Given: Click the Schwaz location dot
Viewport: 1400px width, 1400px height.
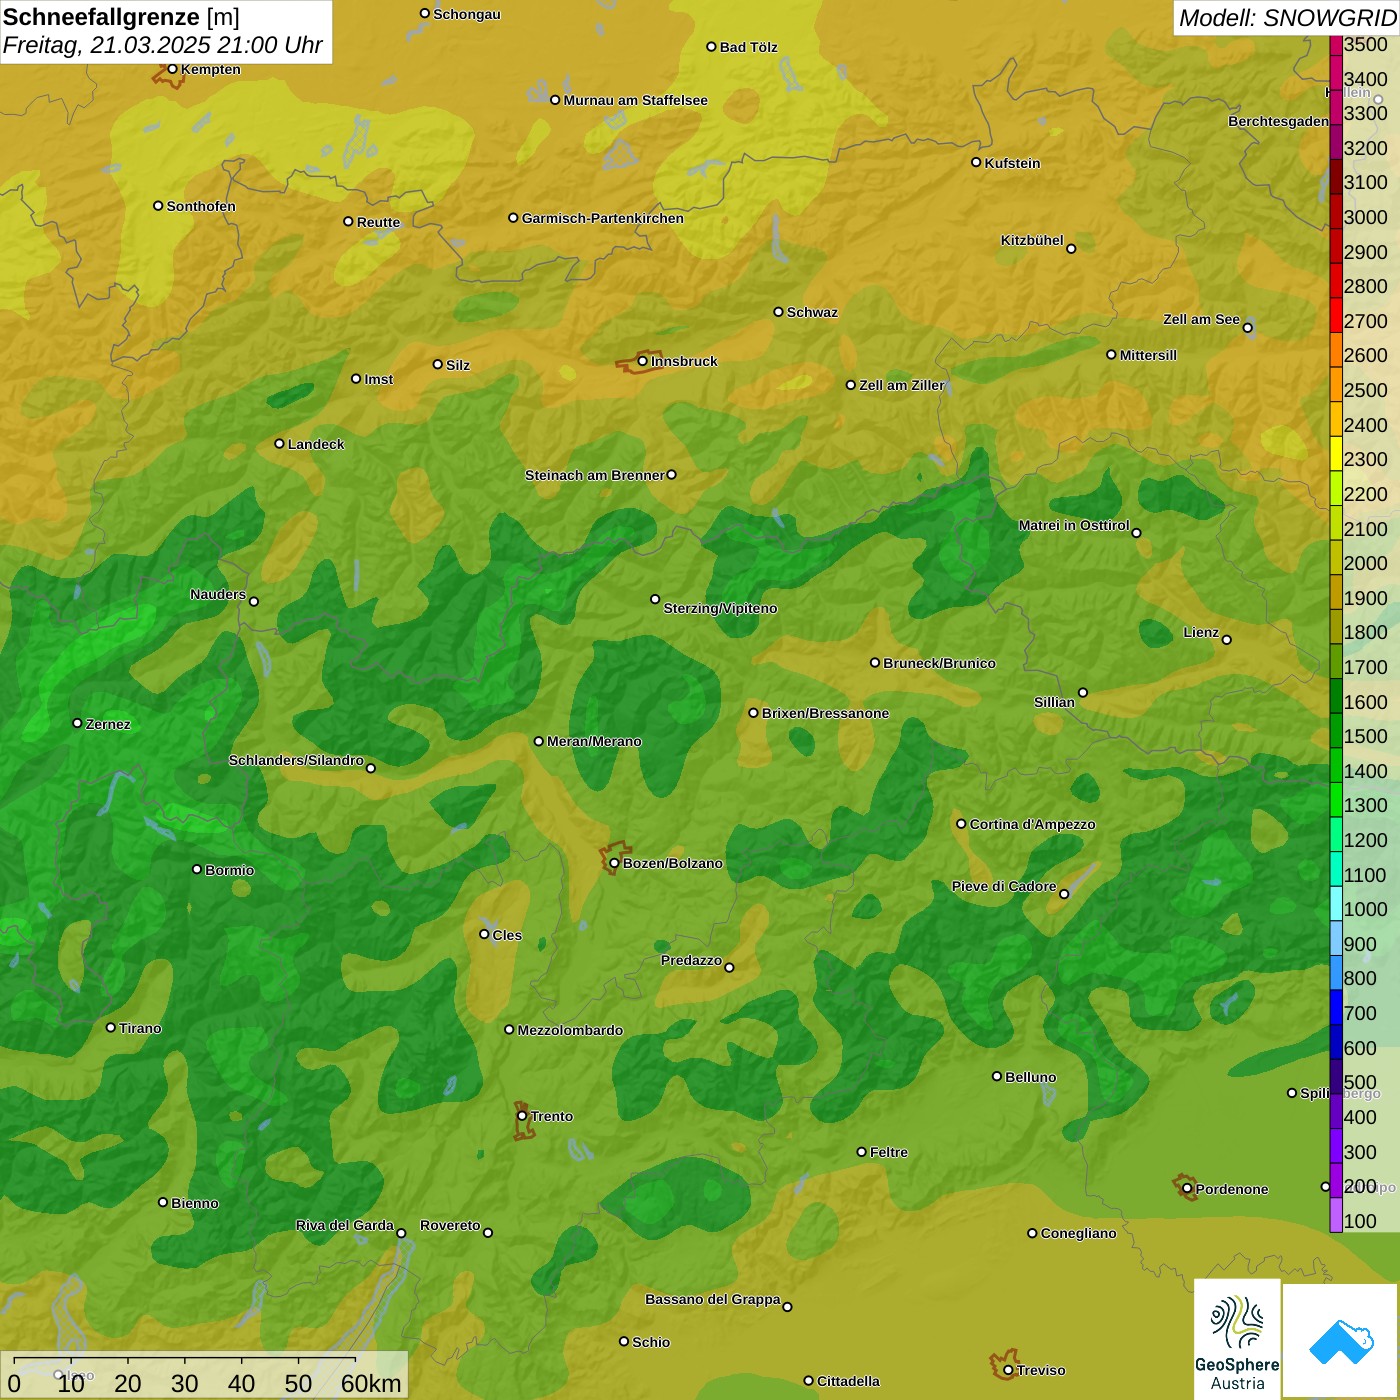Looking at the screenshot, I should (778, 311).
